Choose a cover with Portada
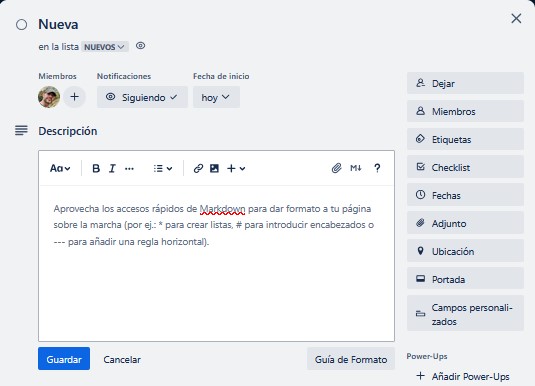This screenshot has width=535, height=386. click(465, 279)
